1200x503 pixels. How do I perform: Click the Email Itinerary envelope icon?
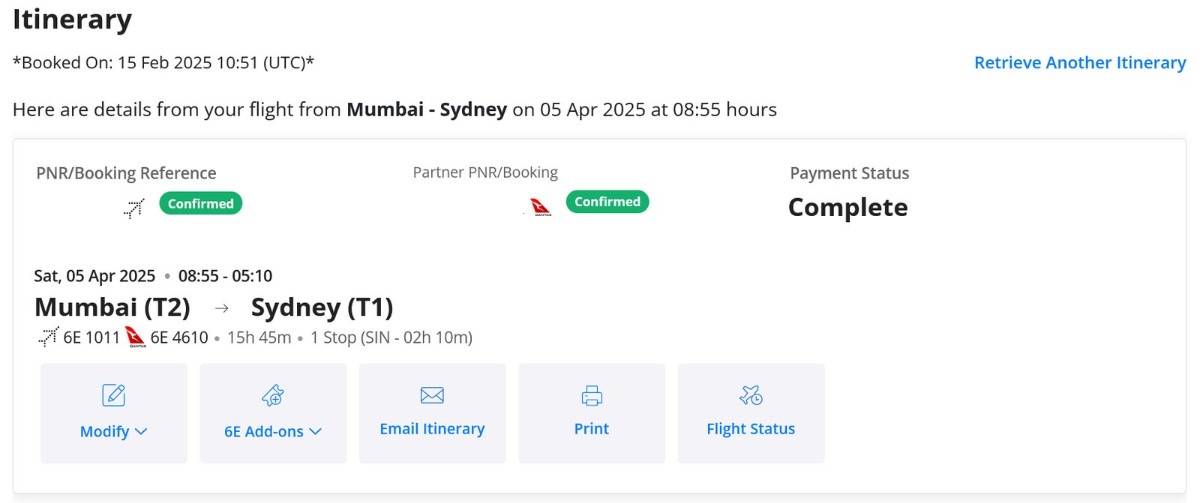tap(432, 395)
